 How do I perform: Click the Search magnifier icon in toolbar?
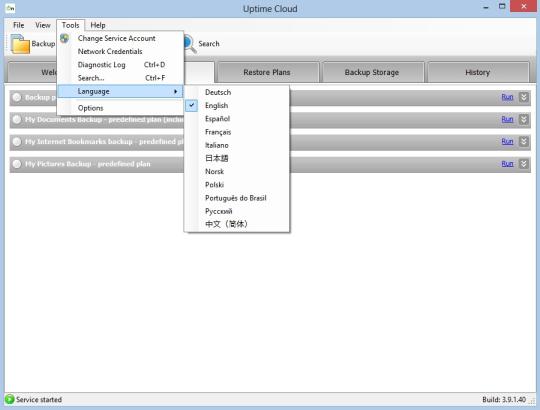click(x=190, y=44)
